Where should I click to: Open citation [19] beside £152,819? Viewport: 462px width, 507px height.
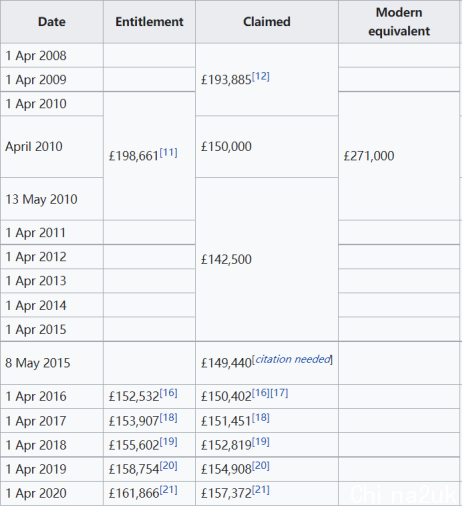(x=260, y=442)
